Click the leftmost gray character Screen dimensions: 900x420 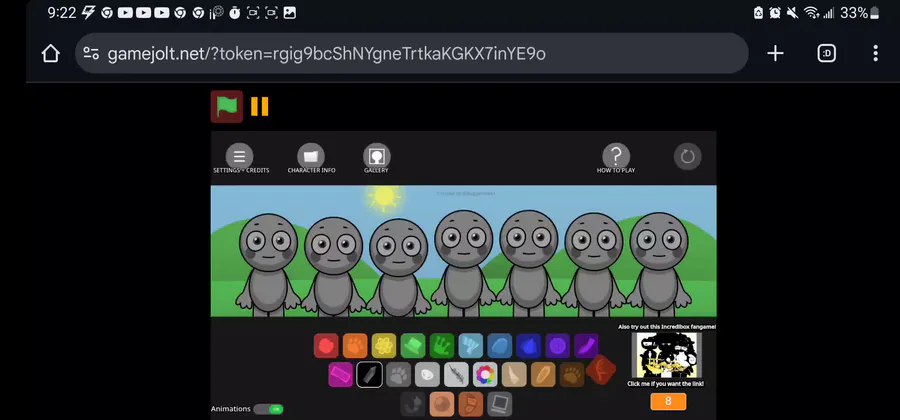268,265
